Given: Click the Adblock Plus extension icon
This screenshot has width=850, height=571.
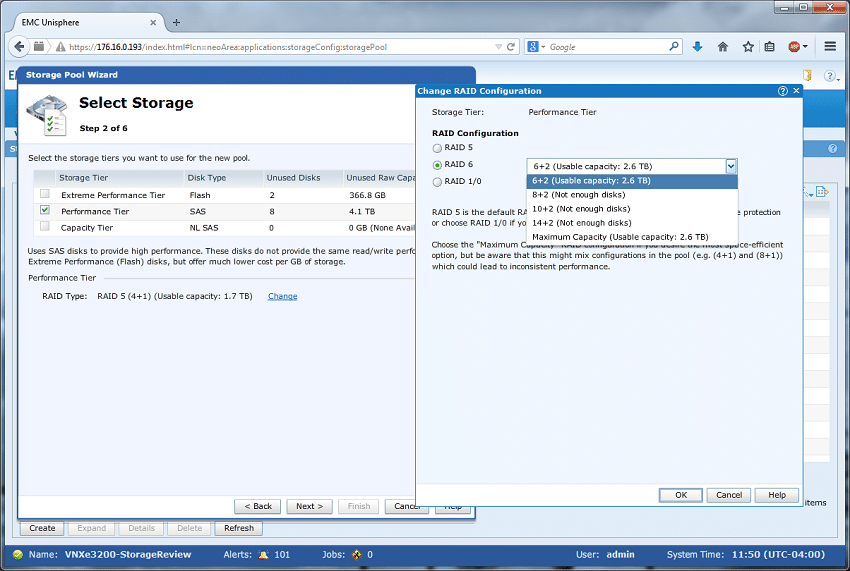Looking at the screenshot, I should click(x=794, y=47).
